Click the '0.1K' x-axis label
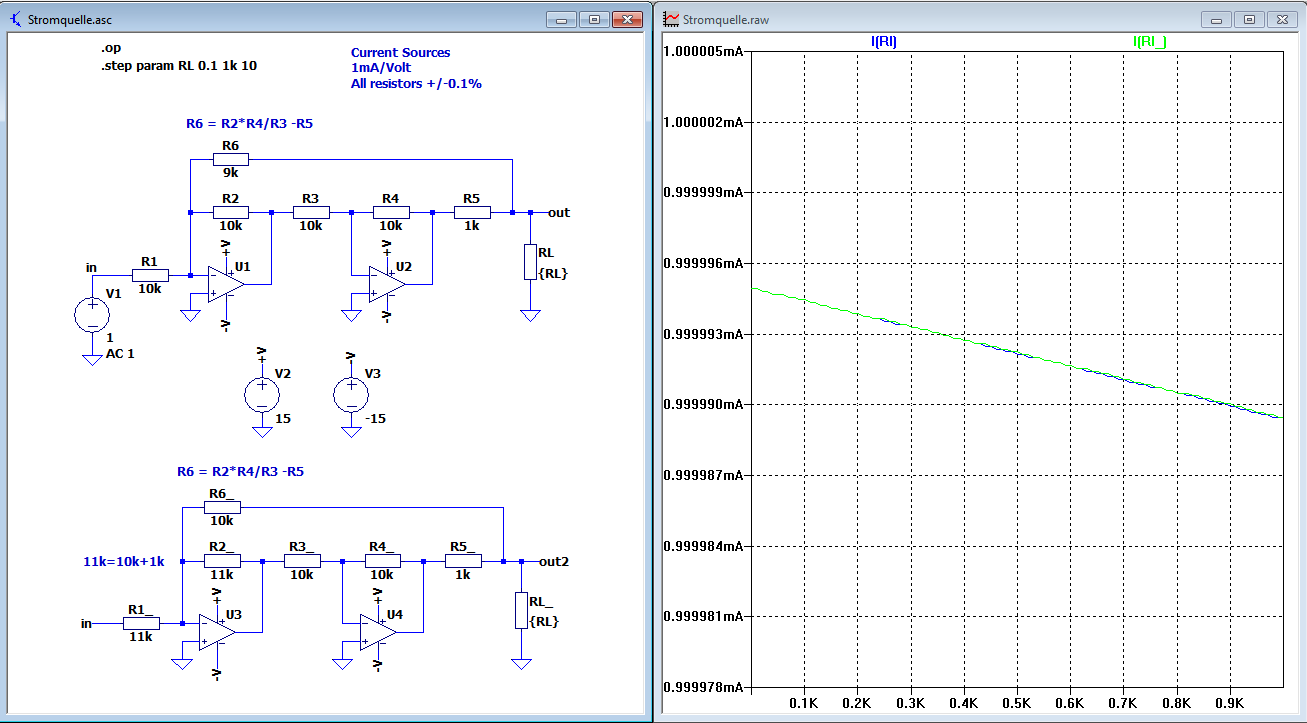The height and width of the screenshot is (723, 1307). (x=804, y=704)
